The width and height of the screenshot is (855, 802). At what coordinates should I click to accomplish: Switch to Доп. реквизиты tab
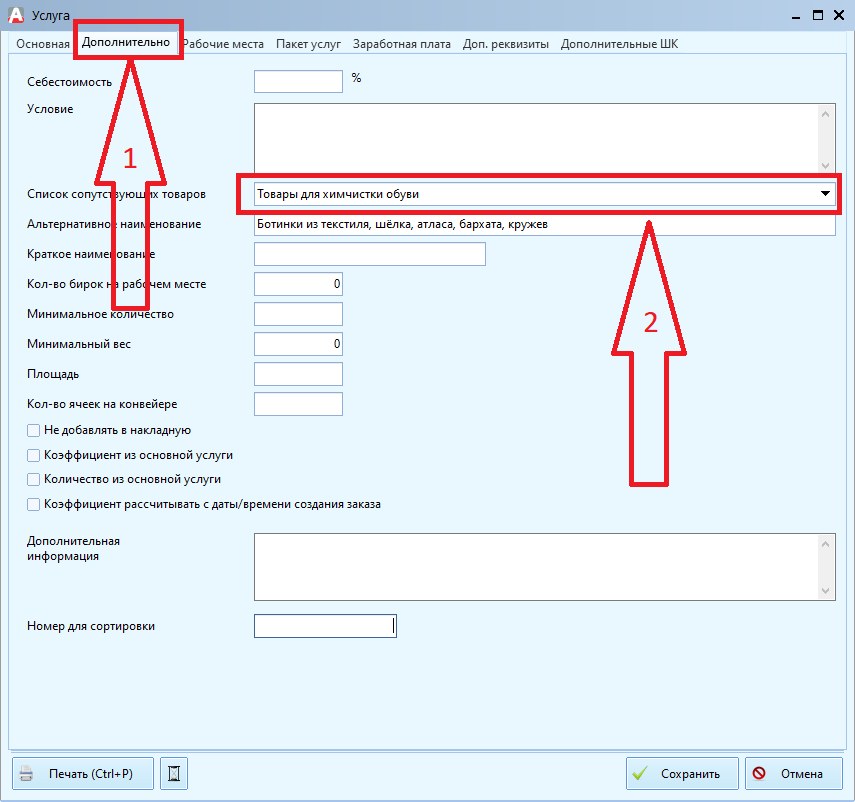[x=505, y=44]
